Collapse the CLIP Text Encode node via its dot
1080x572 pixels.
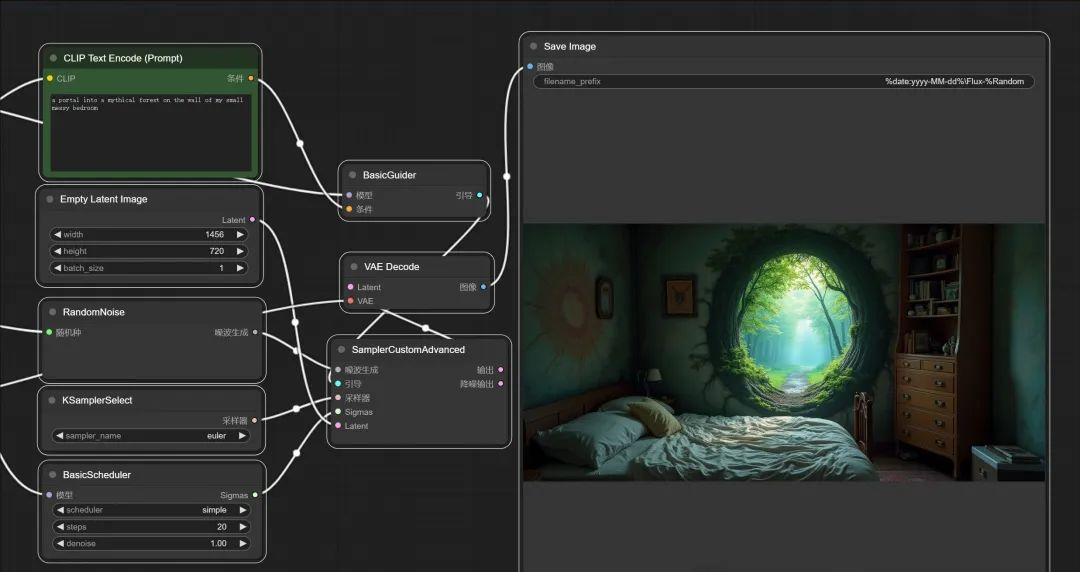coord(53,58)
